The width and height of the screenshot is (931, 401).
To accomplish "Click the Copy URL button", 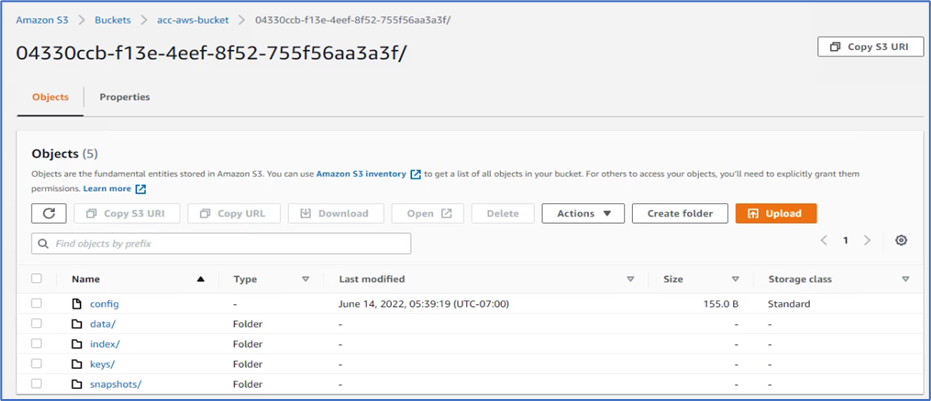I will 234,213.
